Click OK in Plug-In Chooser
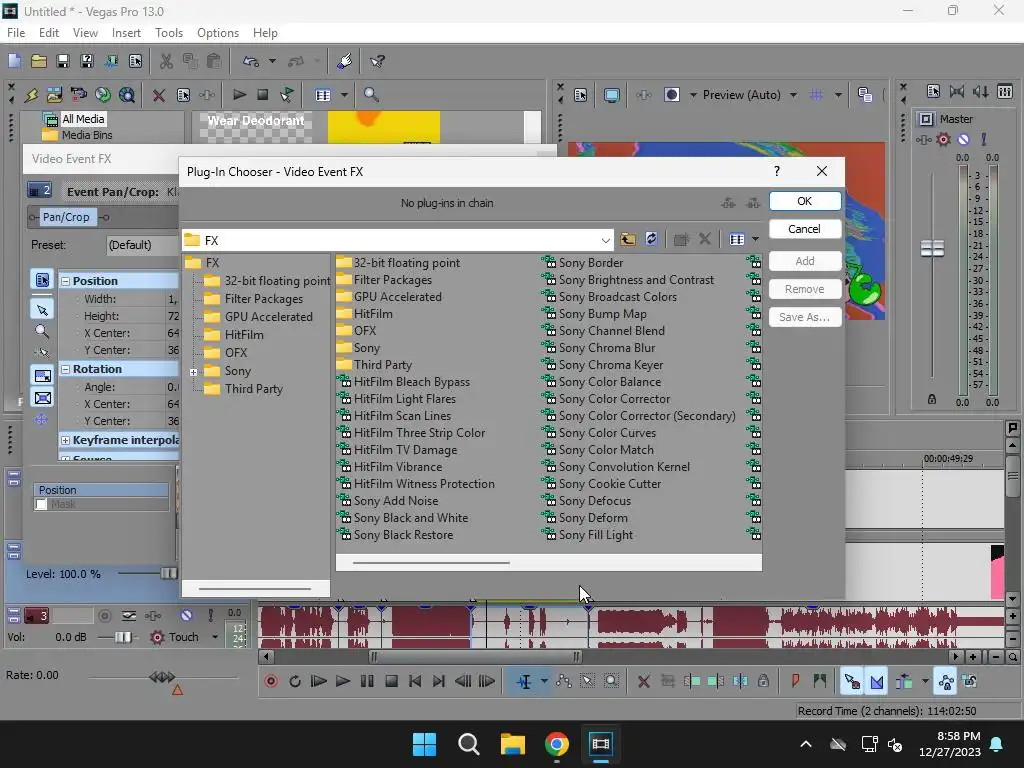This screenshot has height=768, width=1024. [805, 201]
